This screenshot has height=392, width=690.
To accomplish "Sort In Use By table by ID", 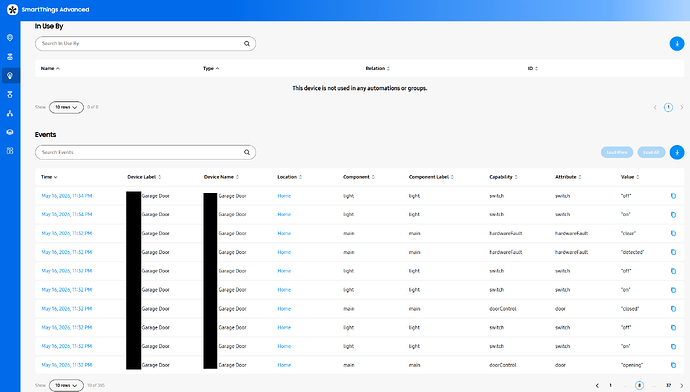I will (x=532, y=68).
